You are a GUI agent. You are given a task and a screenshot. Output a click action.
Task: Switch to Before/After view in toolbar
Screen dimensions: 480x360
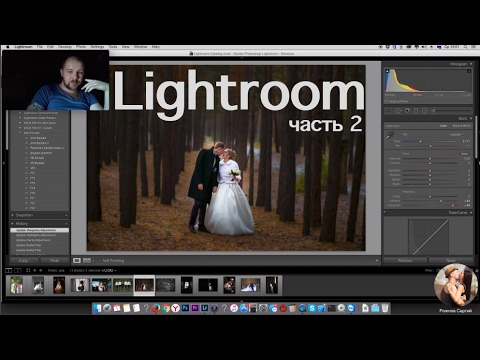[x=87, y=260]
